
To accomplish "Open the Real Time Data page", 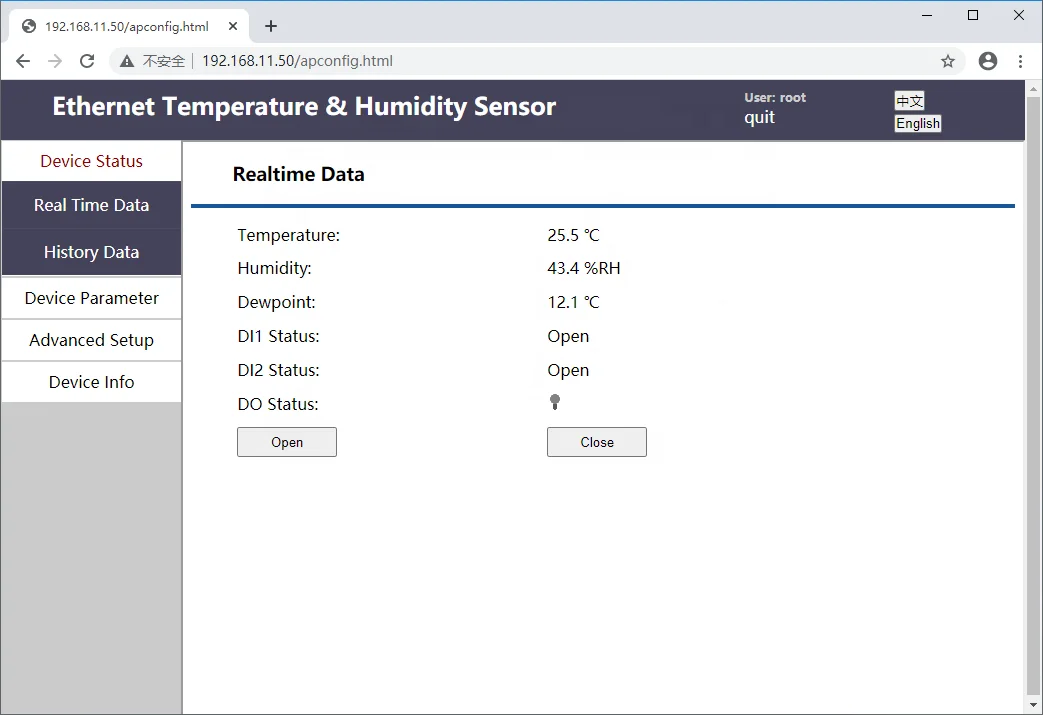I will pyautogui.click(x=91, y=205).
